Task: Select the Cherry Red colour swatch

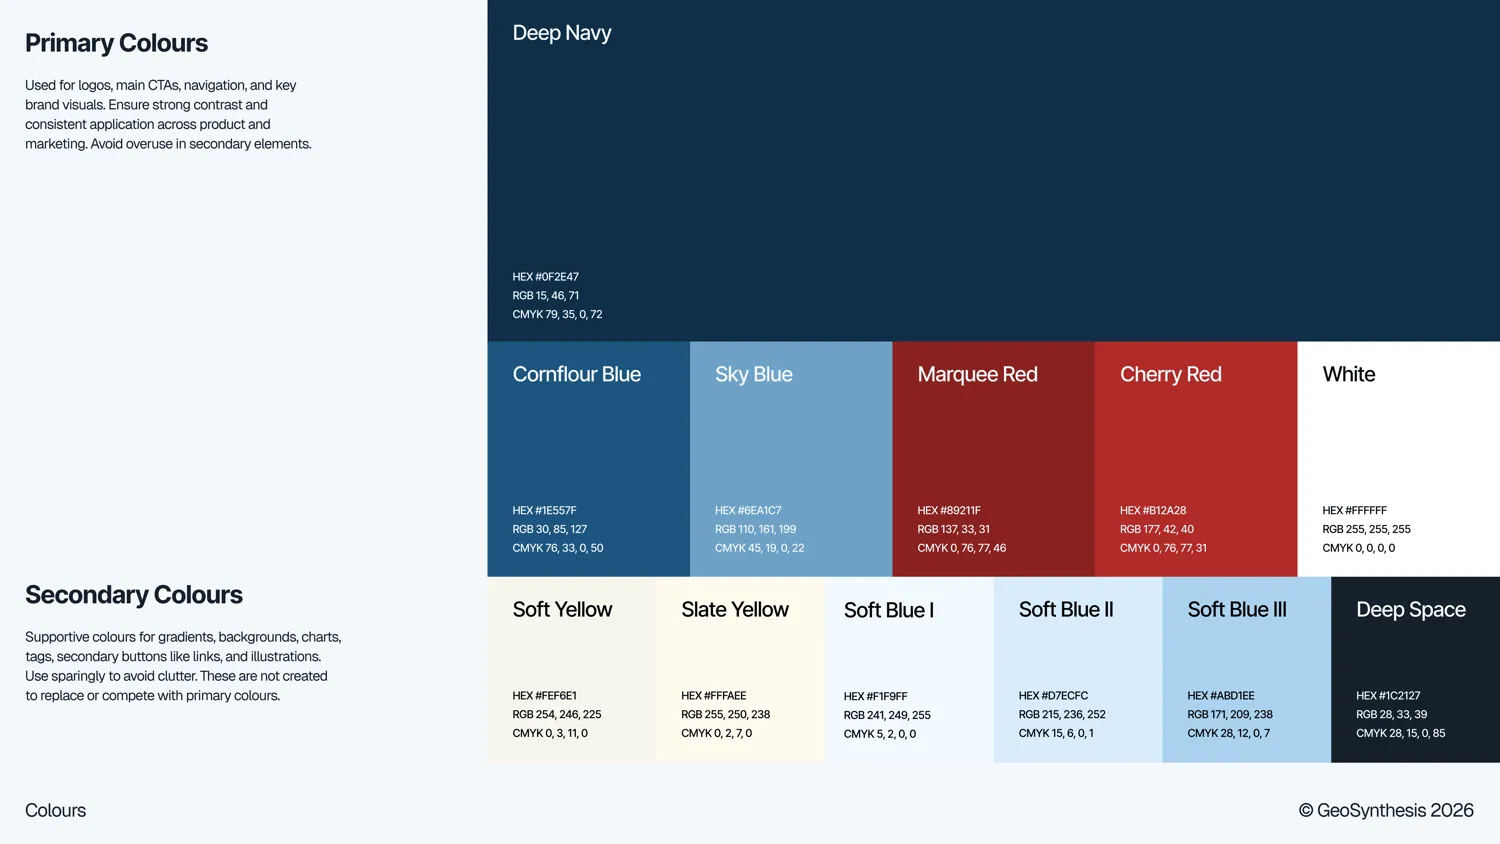Action: [1196, 459]
